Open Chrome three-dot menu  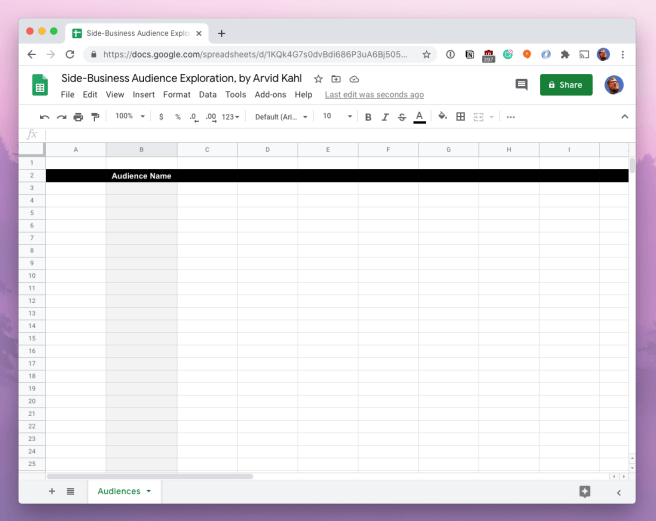pyautogui.click(x=623, y=54)
